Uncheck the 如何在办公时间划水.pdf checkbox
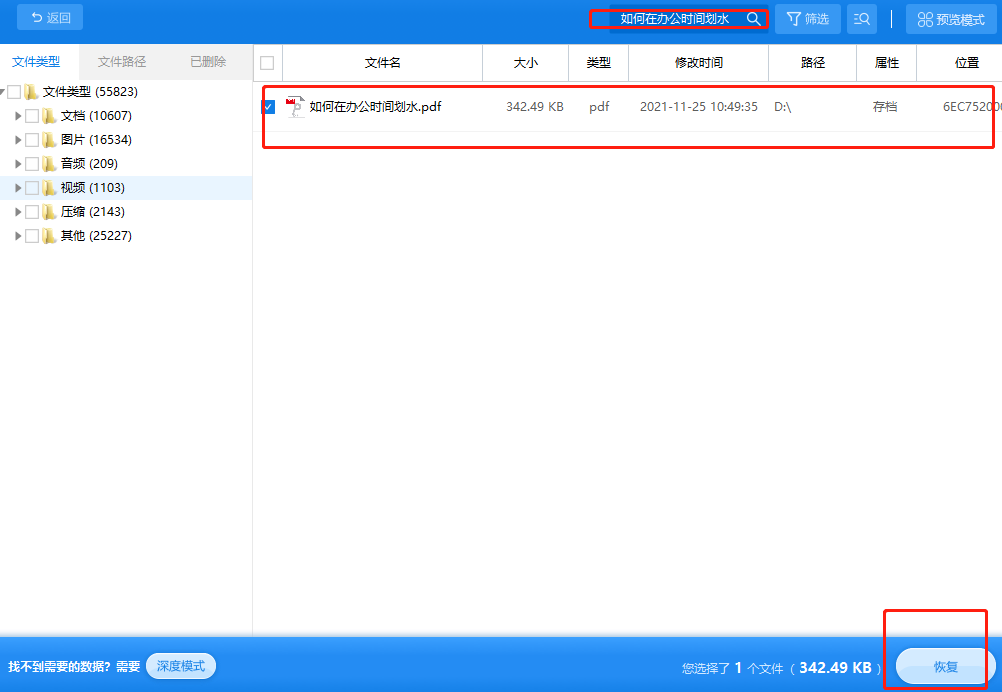This screenshot has height=692, width=1002. coord(268,107)
